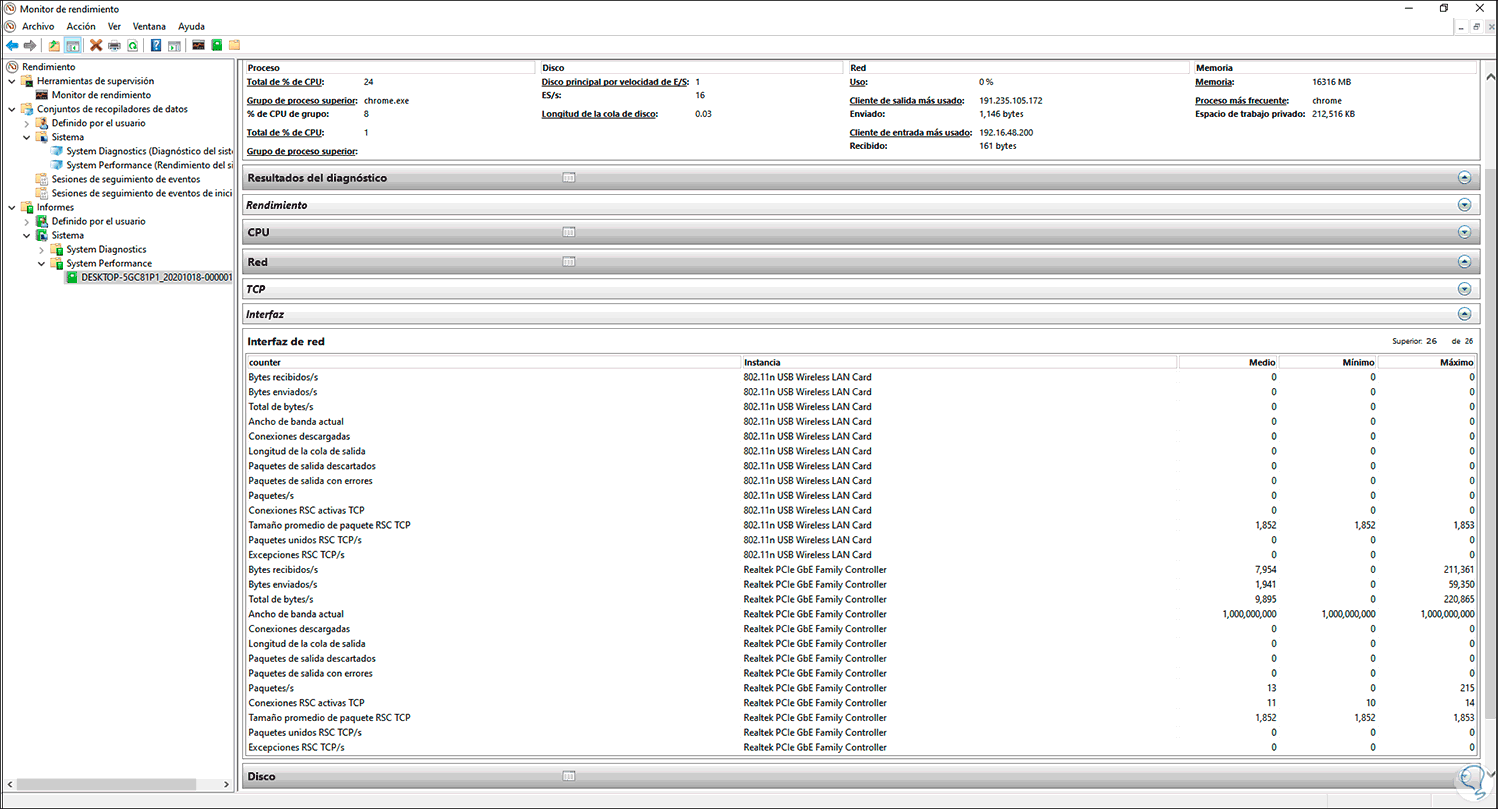
Task: Open the Archivo menu
Action: 37,26
